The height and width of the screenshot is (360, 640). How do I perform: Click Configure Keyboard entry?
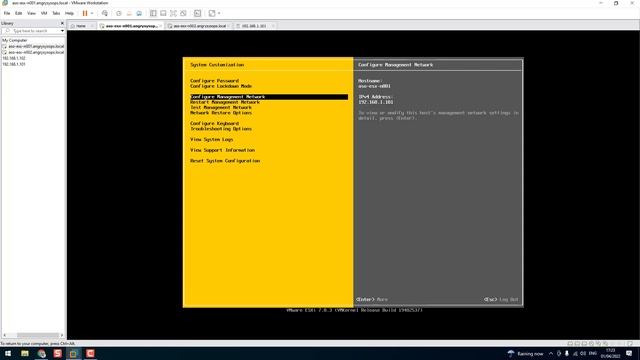tap(214, 123)
